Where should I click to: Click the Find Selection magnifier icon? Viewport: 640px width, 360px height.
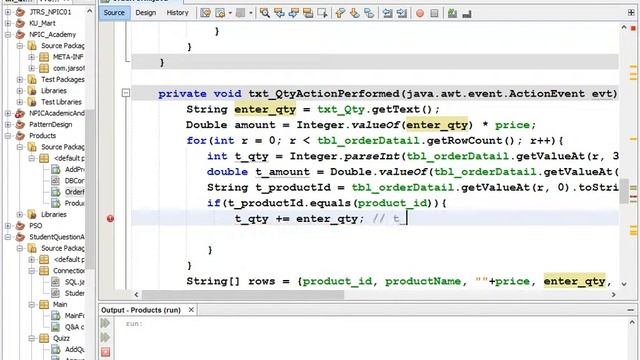pos(264,13)
